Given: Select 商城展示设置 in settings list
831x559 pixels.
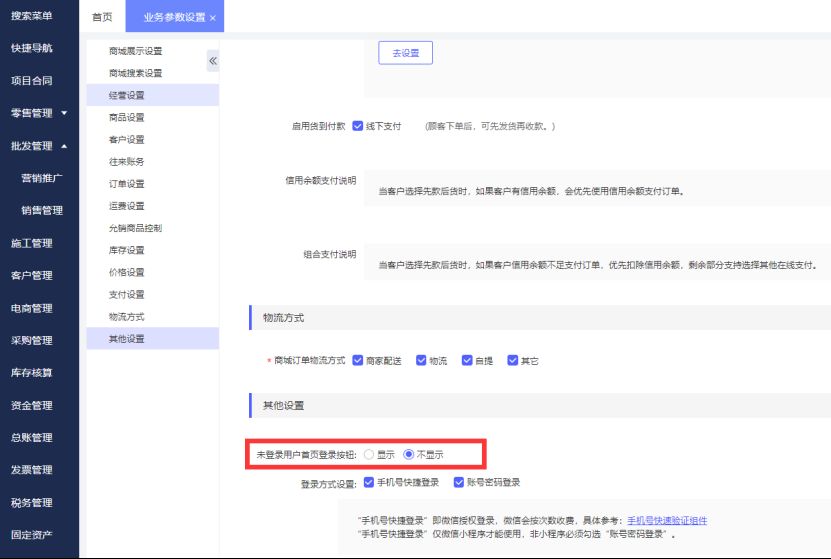Looking at the screenshot, I should 135,51.
